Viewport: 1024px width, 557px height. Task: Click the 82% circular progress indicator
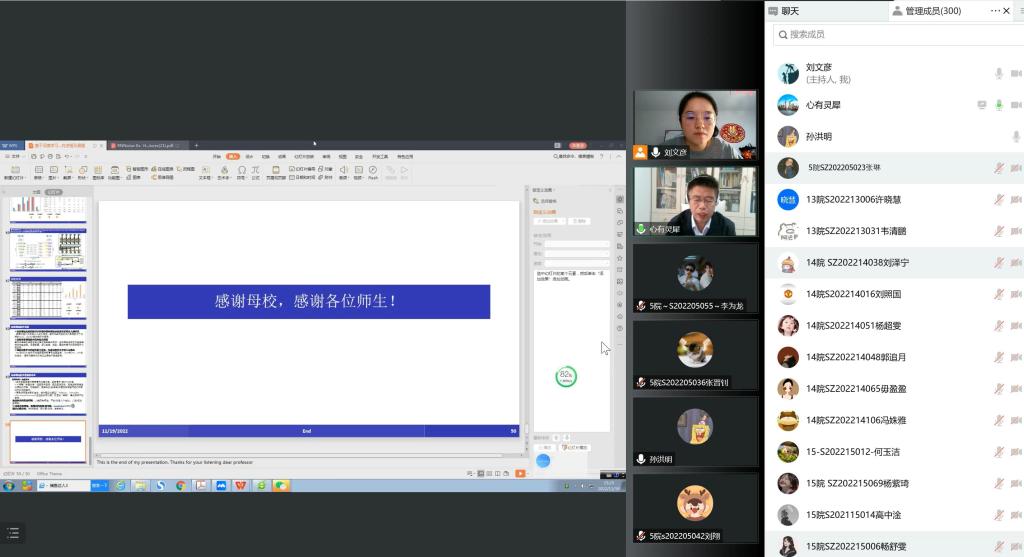coord(566,376)
